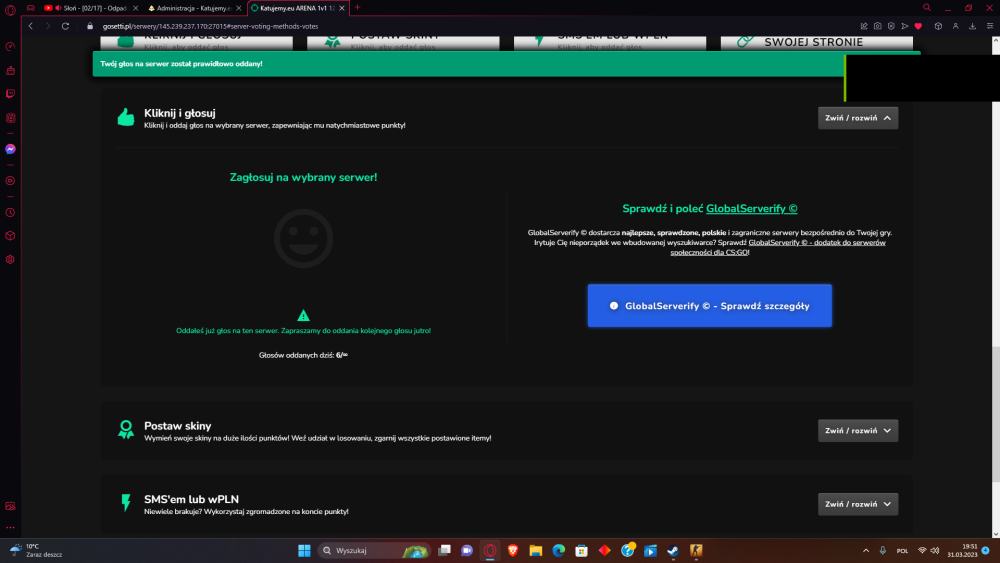The height and width of the screenshot is (563, 1000).
Task: Open Microsoft Edge from the taskbar
Action: pos(559,550)
